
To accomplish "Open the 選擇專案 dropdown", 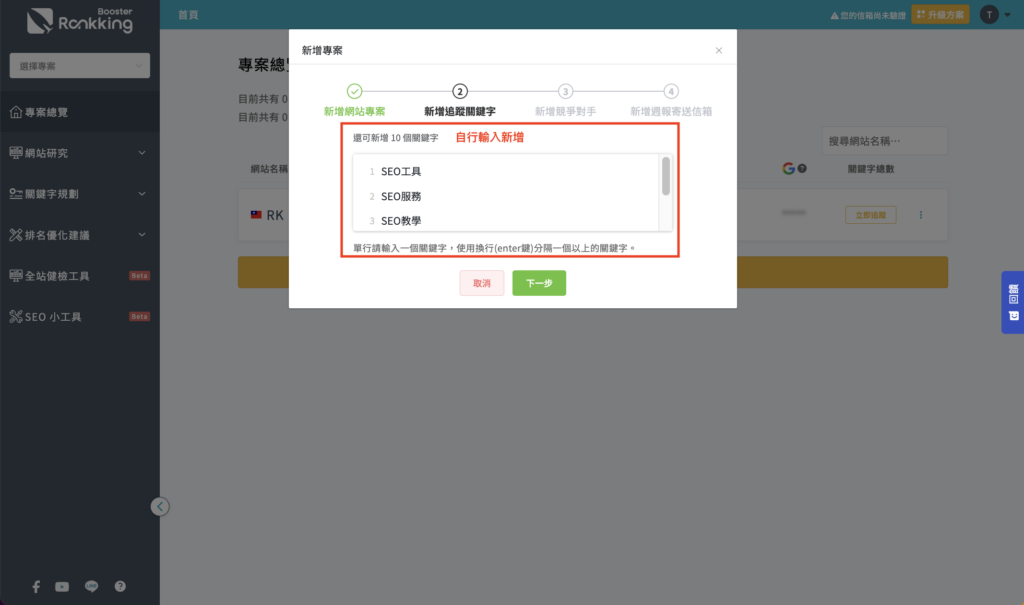I will (80, 66).
